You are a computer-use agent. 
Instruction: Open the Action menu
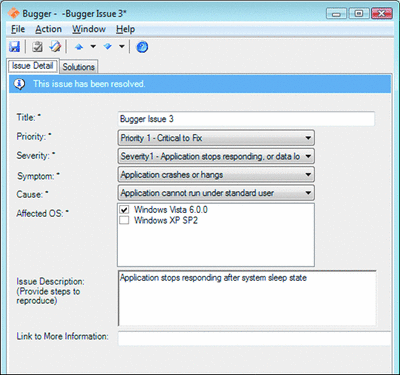tap(48, 29)
